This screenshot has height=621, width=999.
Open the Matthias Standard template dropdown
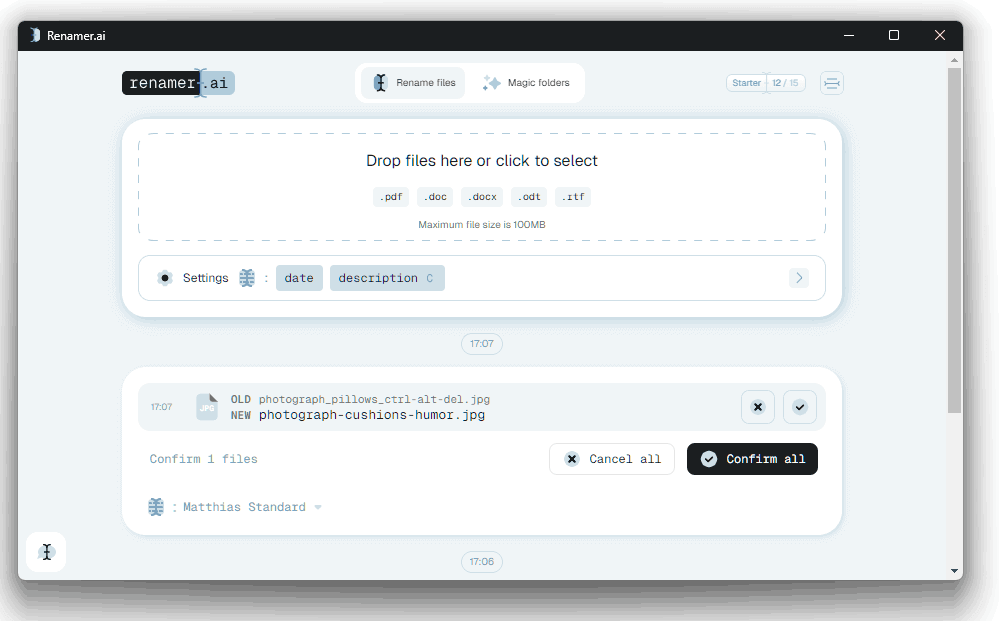[252, 507]
